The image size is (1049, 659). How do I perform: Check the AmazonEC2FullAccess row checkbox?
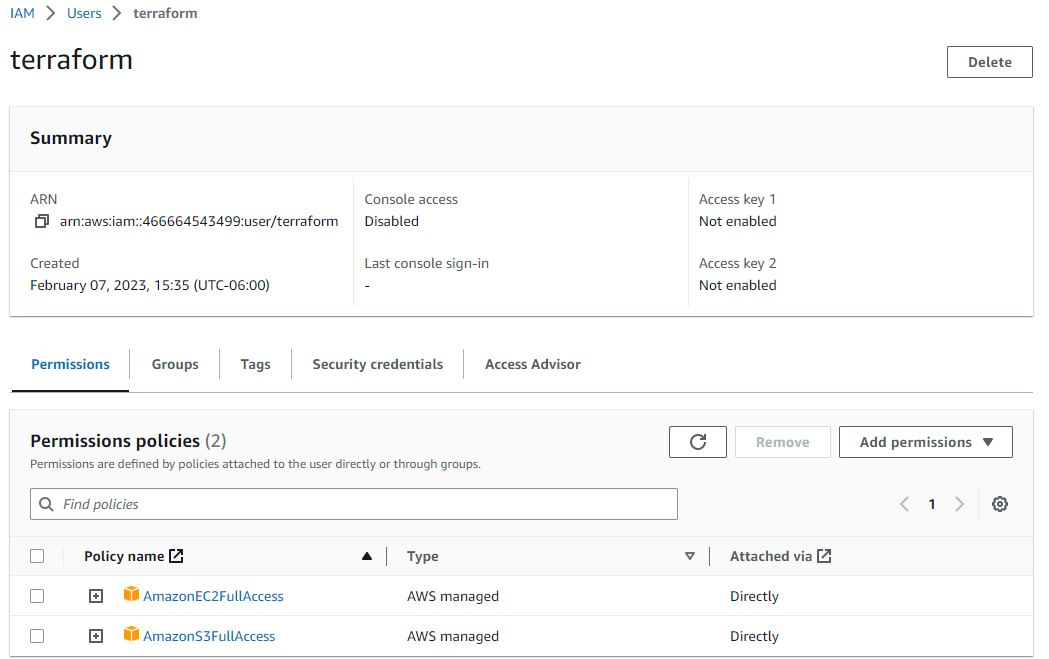pos(38,595)
